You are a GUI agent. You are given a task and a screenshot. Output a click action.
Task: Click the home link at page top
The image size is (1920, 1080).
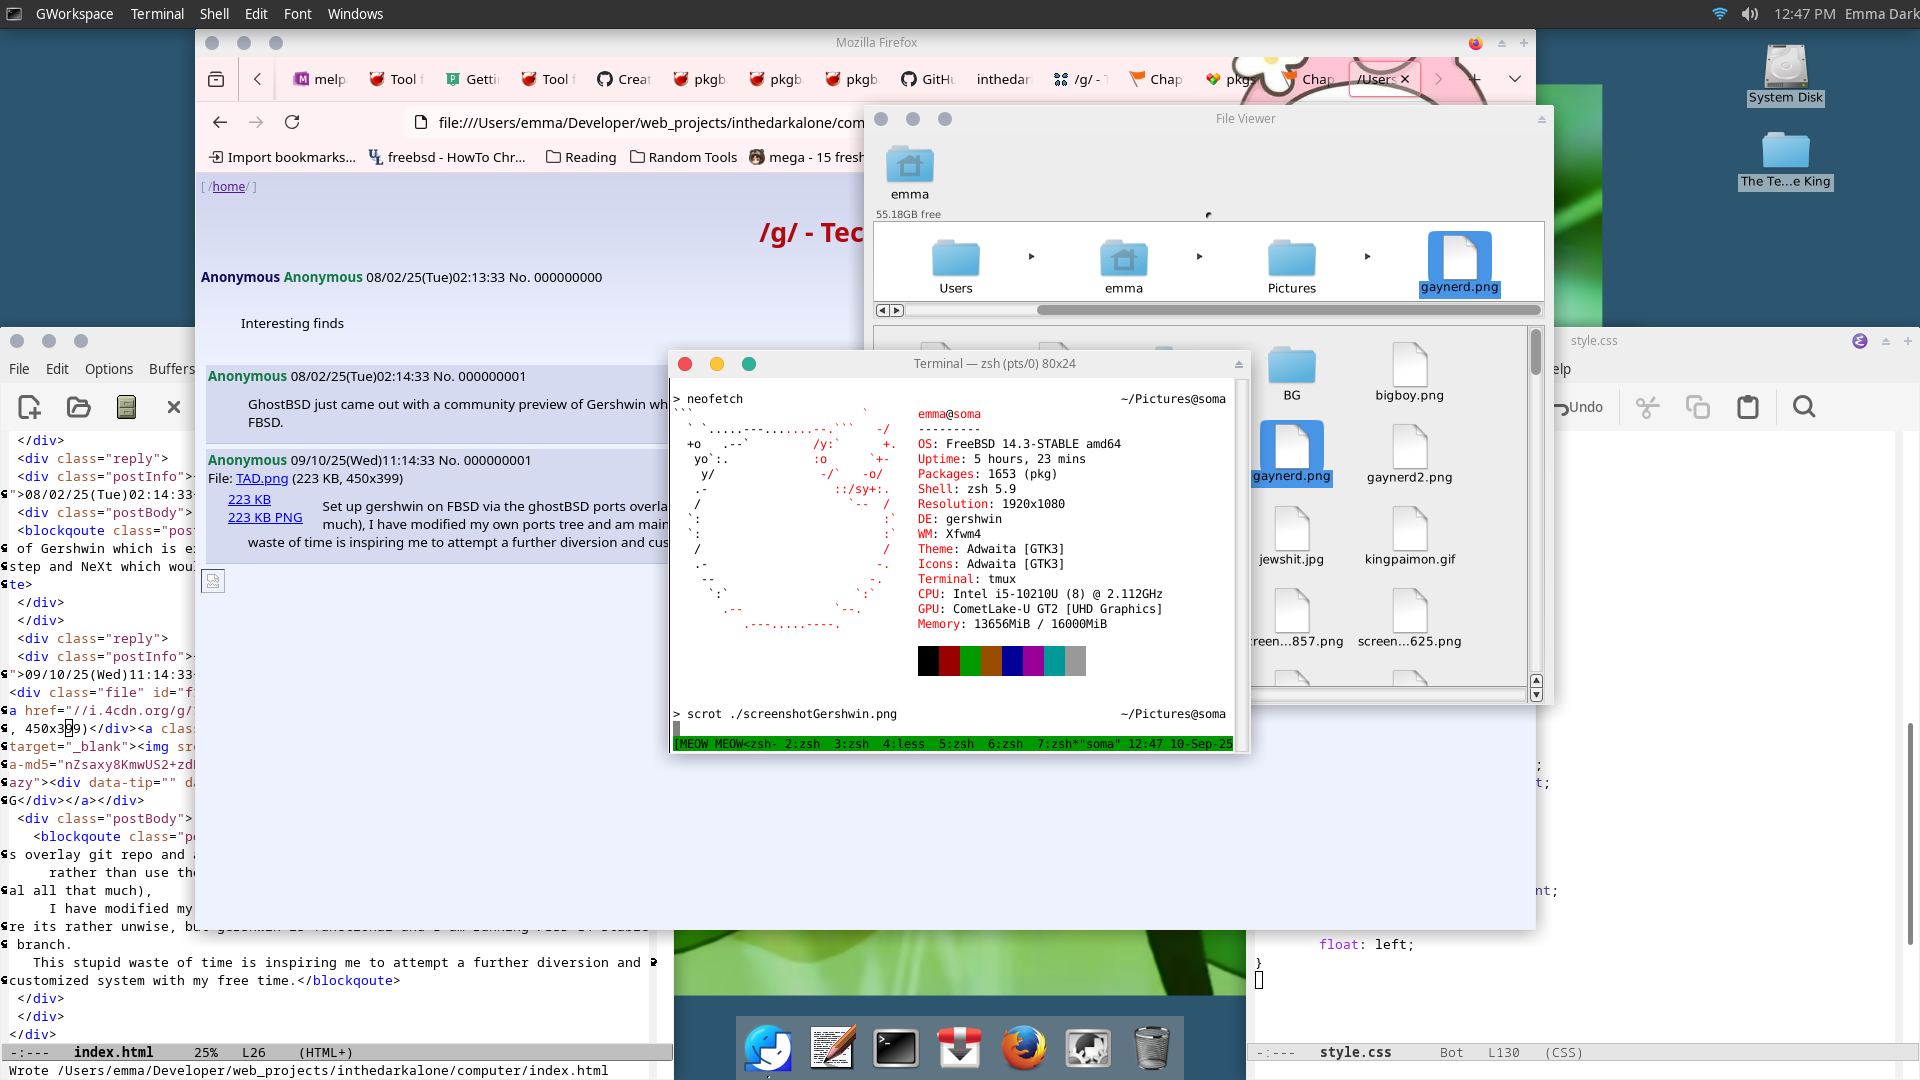(x=228, y=187)
